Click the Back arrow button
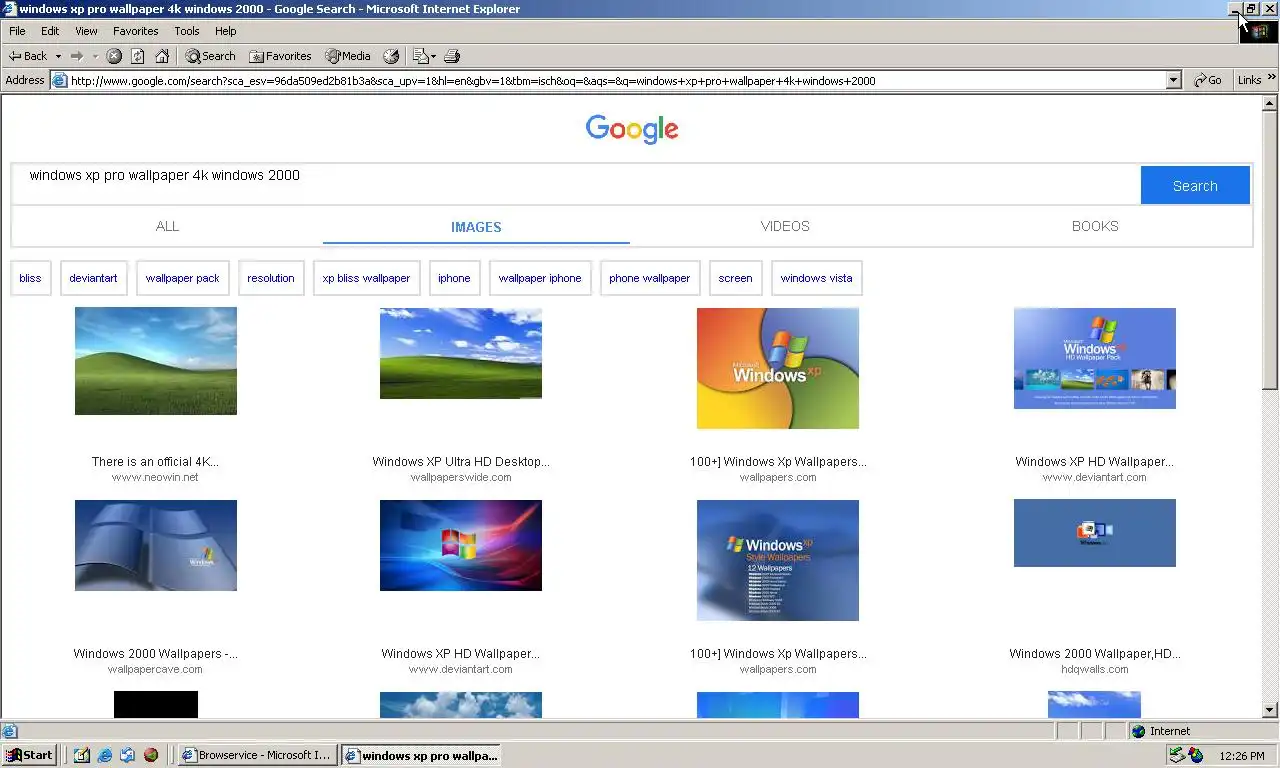This screenshot has width=1280, height=768. click(x=28, y=56)
